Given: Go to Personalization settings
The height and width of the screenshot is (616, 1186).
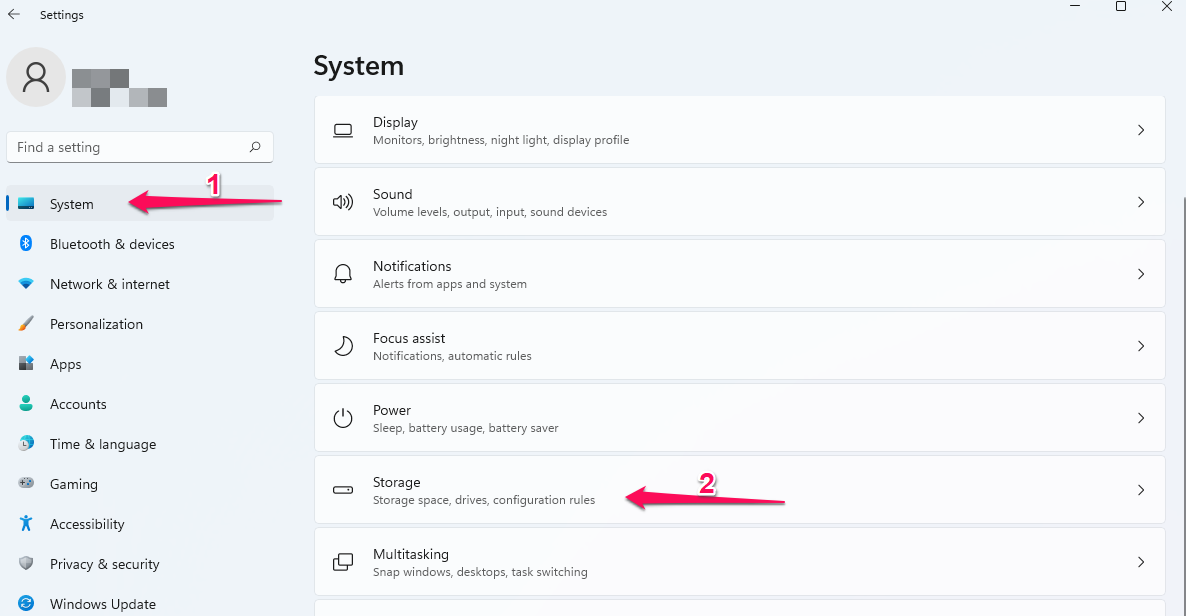Looking at the screenshot, I should click(x=140, y=324).
